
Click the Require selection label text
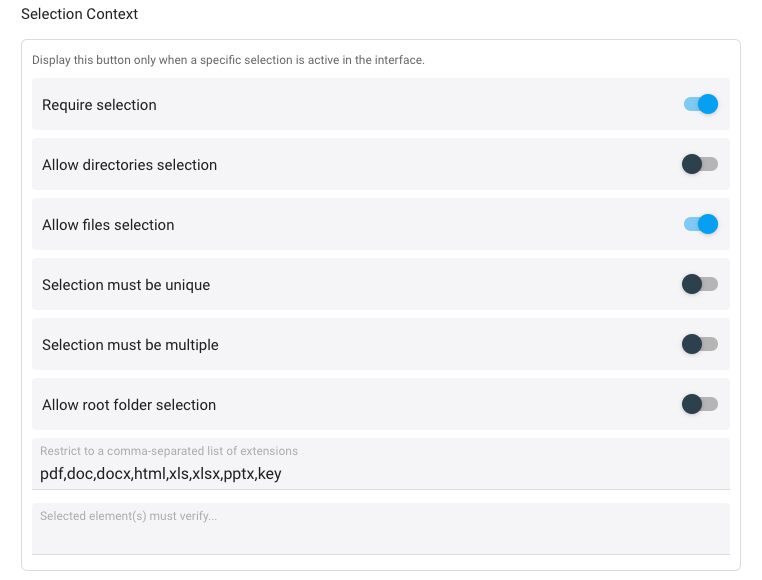[99, 105]
